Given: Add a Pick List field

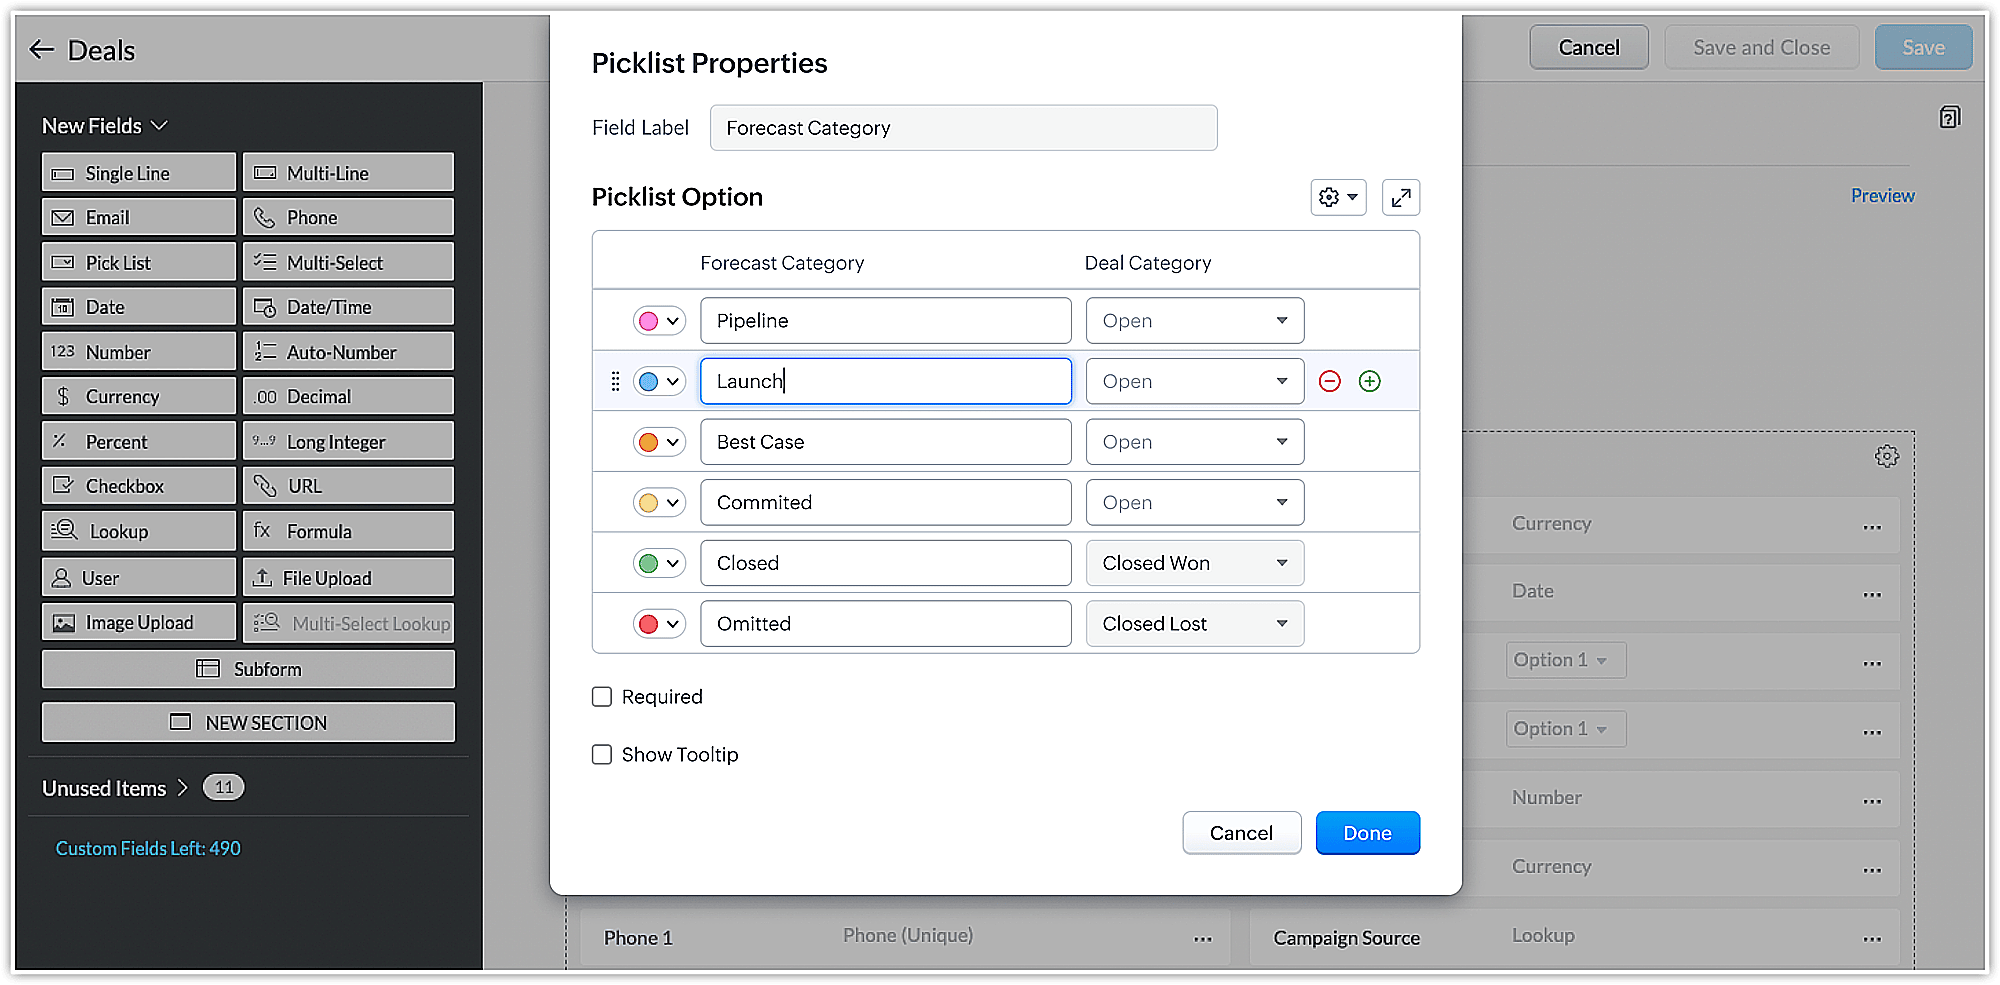Looking at the screenshot, I should coord(138,262).
